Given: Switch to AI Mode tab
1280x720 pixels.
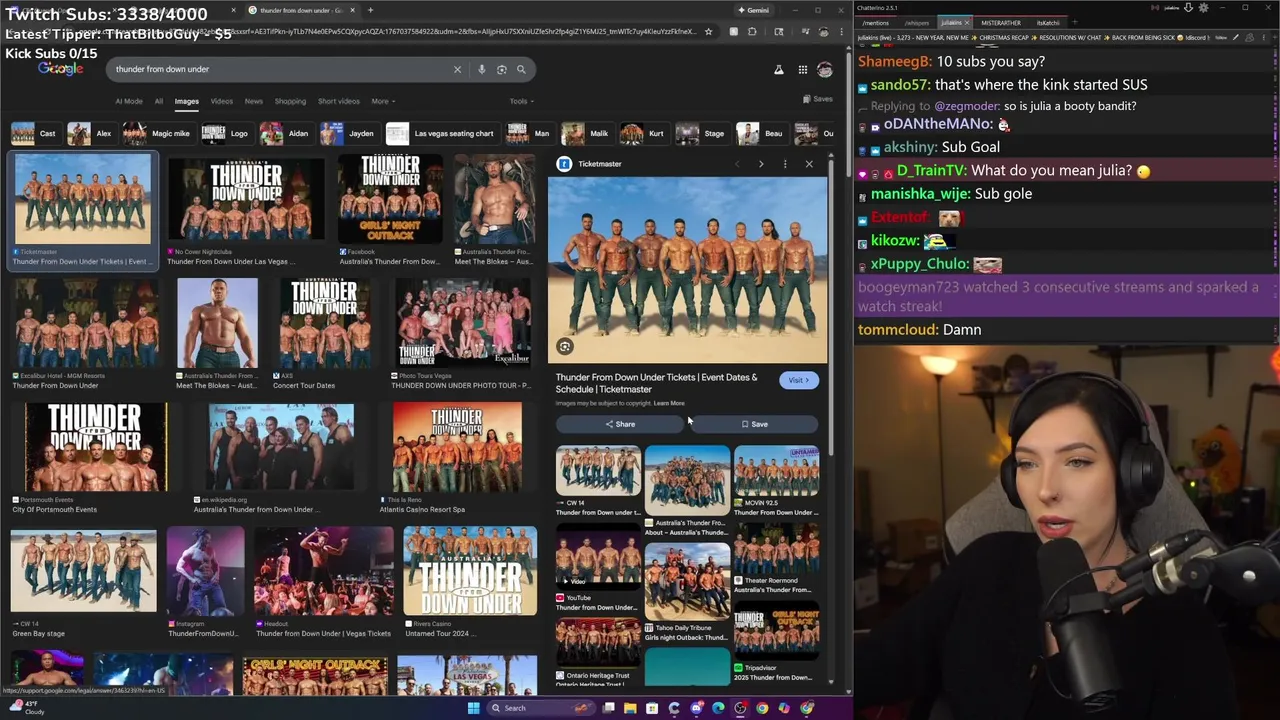Looking at the screenshot, I should pyautogui.click(x=129, y=101).
